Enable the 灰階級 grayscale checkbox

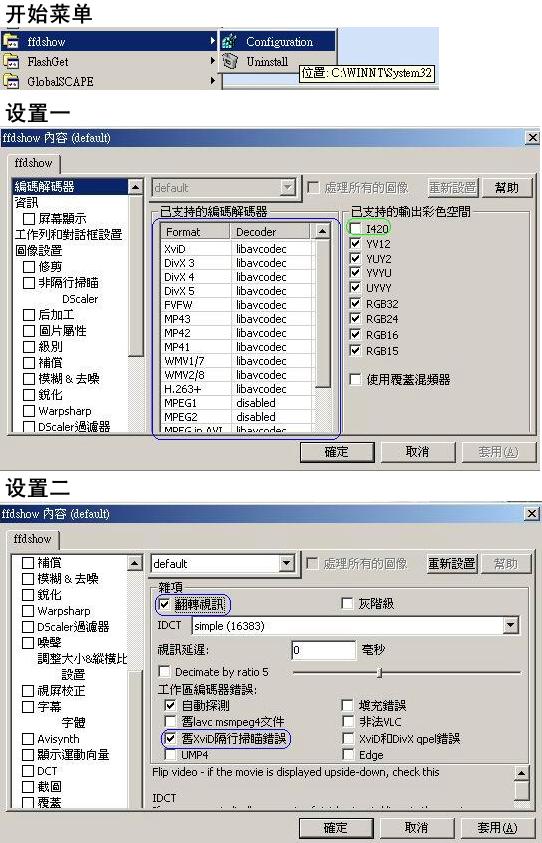347,604
